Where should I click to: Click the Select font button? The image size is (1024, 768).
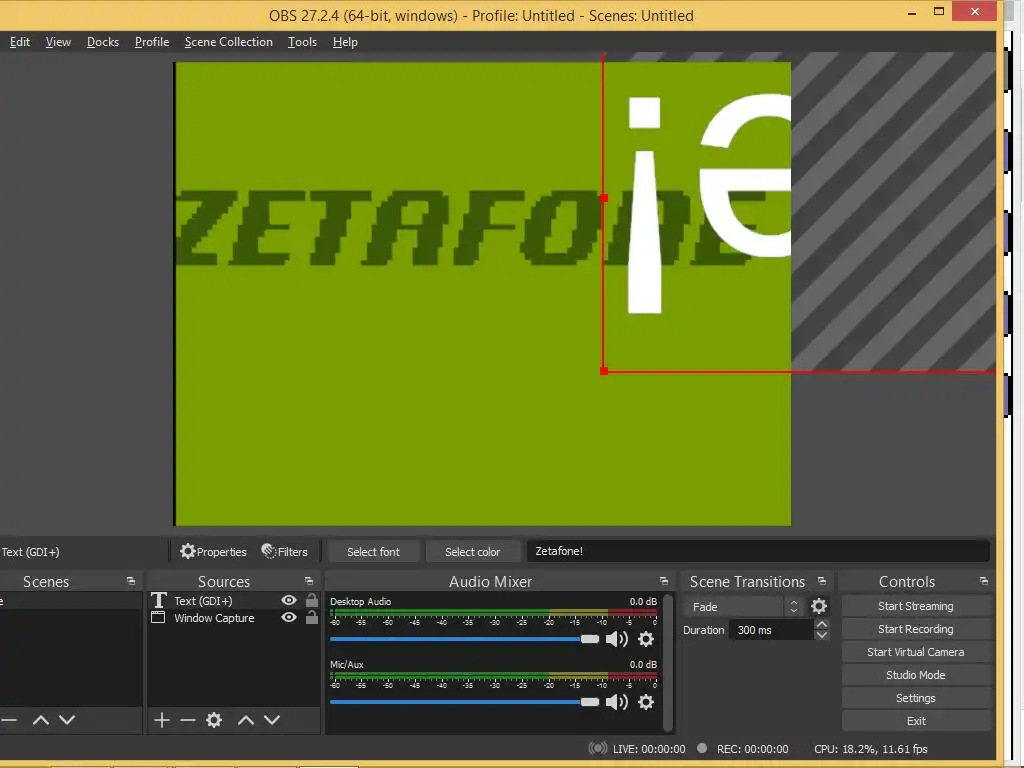[374, 552]
